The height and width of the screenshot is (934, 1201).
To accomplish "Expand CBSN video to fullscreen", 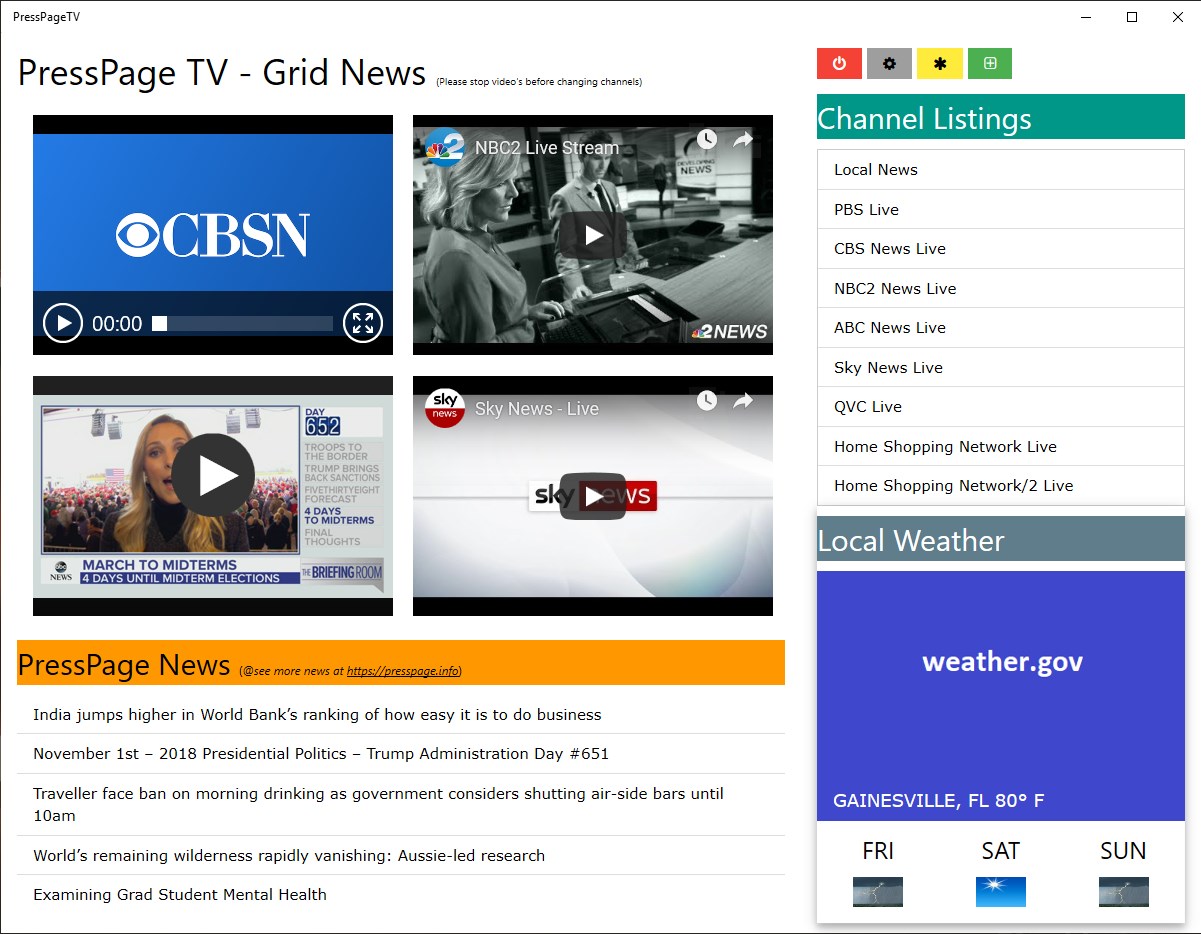I will (362, 323).
